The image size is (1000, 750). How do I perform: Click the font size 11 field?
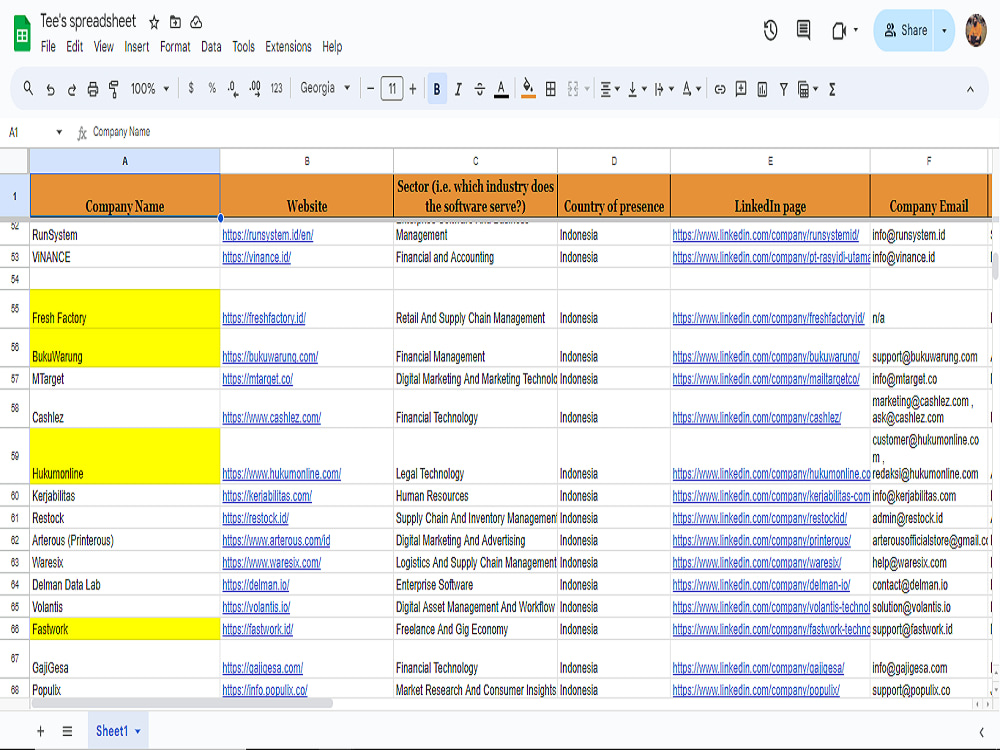click(x=392, y=89)
